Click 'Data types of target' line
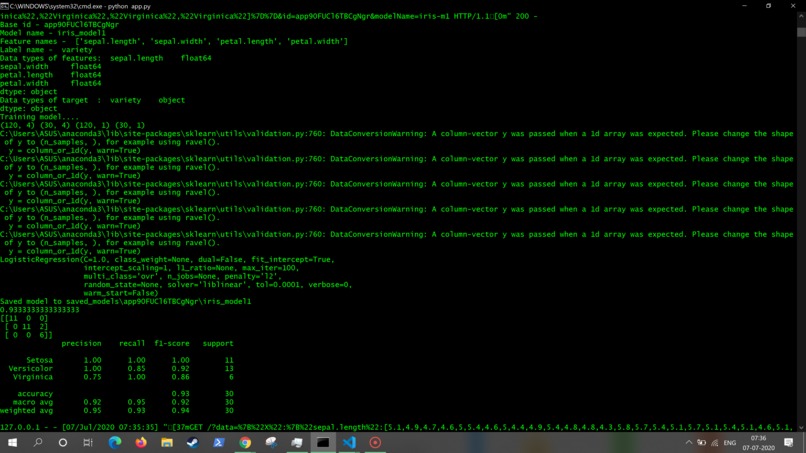The image size is (806, 453). (x=93, y=100)
